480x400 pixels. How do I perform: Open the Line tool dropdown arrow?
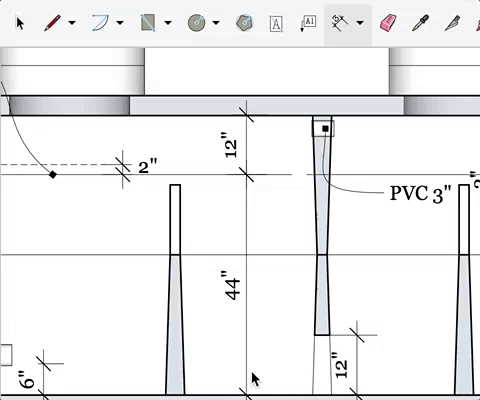coord(72,23)
